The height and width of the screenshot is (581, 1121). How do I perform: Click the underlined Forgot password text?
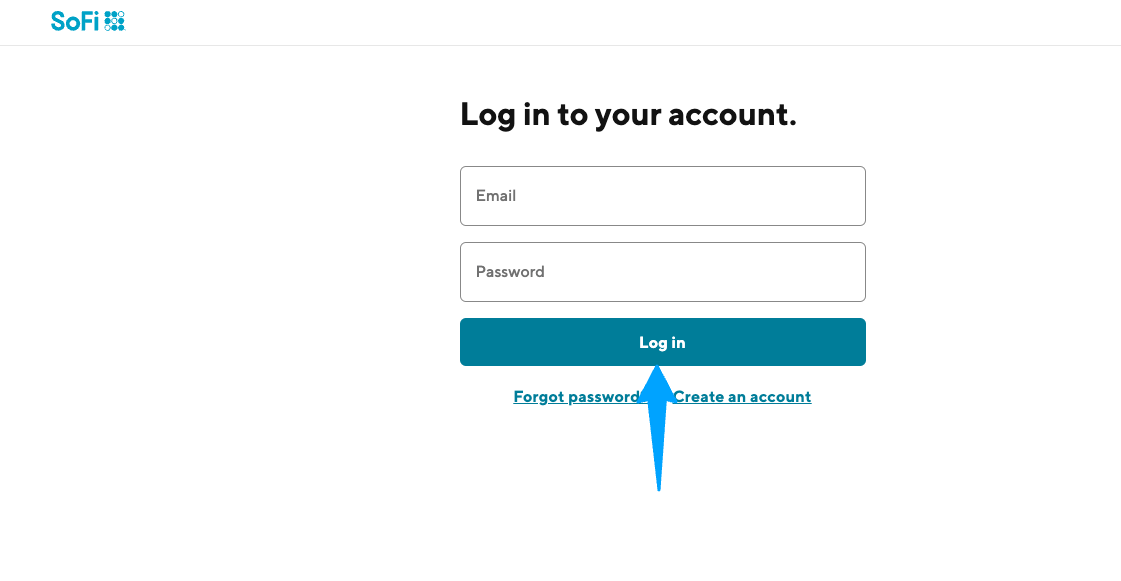click(572, 397)
